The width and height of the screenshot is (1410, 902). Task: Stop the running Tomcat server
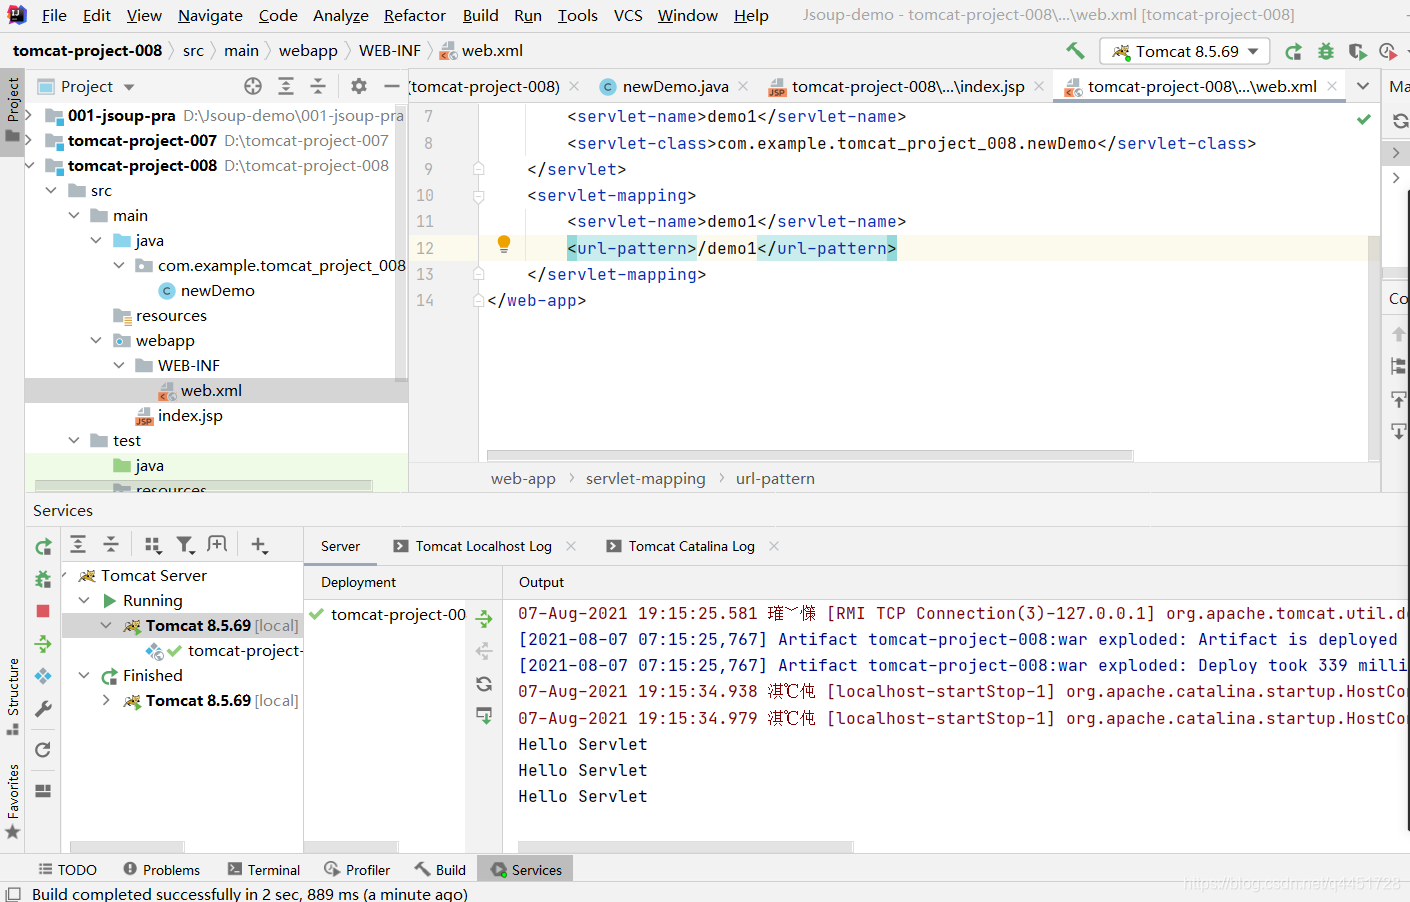point(43,611)
